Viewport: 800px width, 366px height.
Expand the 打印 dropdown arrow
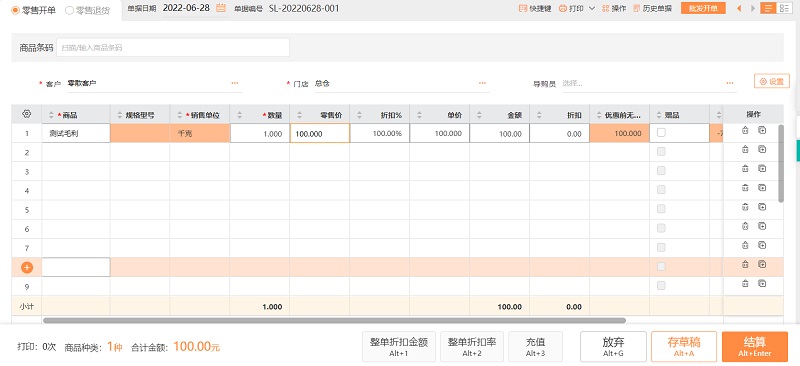[592, 9]
